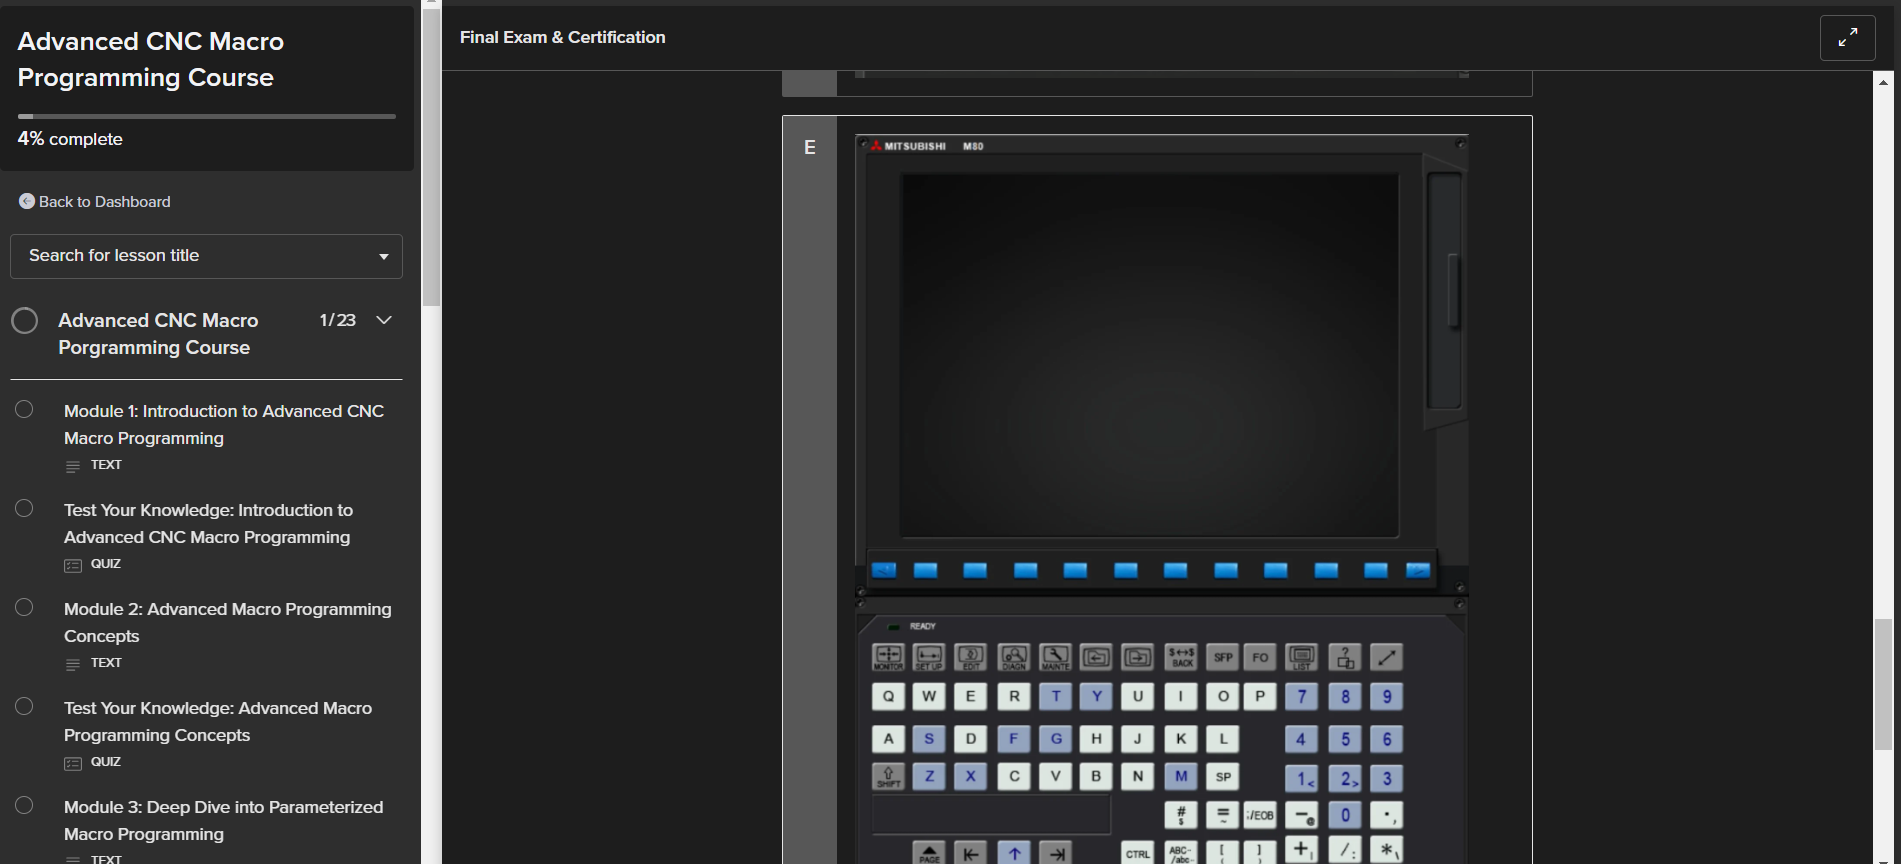Click the number 7 key

1301,697
